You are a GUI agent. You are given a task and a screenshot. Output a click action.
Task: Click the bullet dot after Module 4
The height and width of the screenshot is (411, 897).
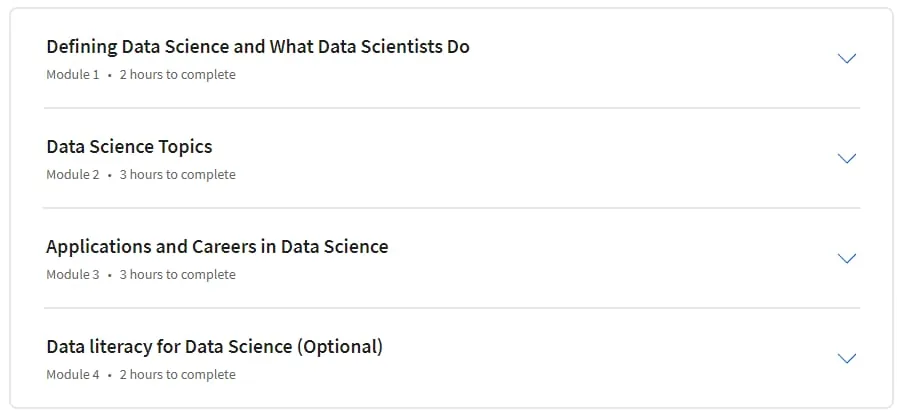click(109, 376)
